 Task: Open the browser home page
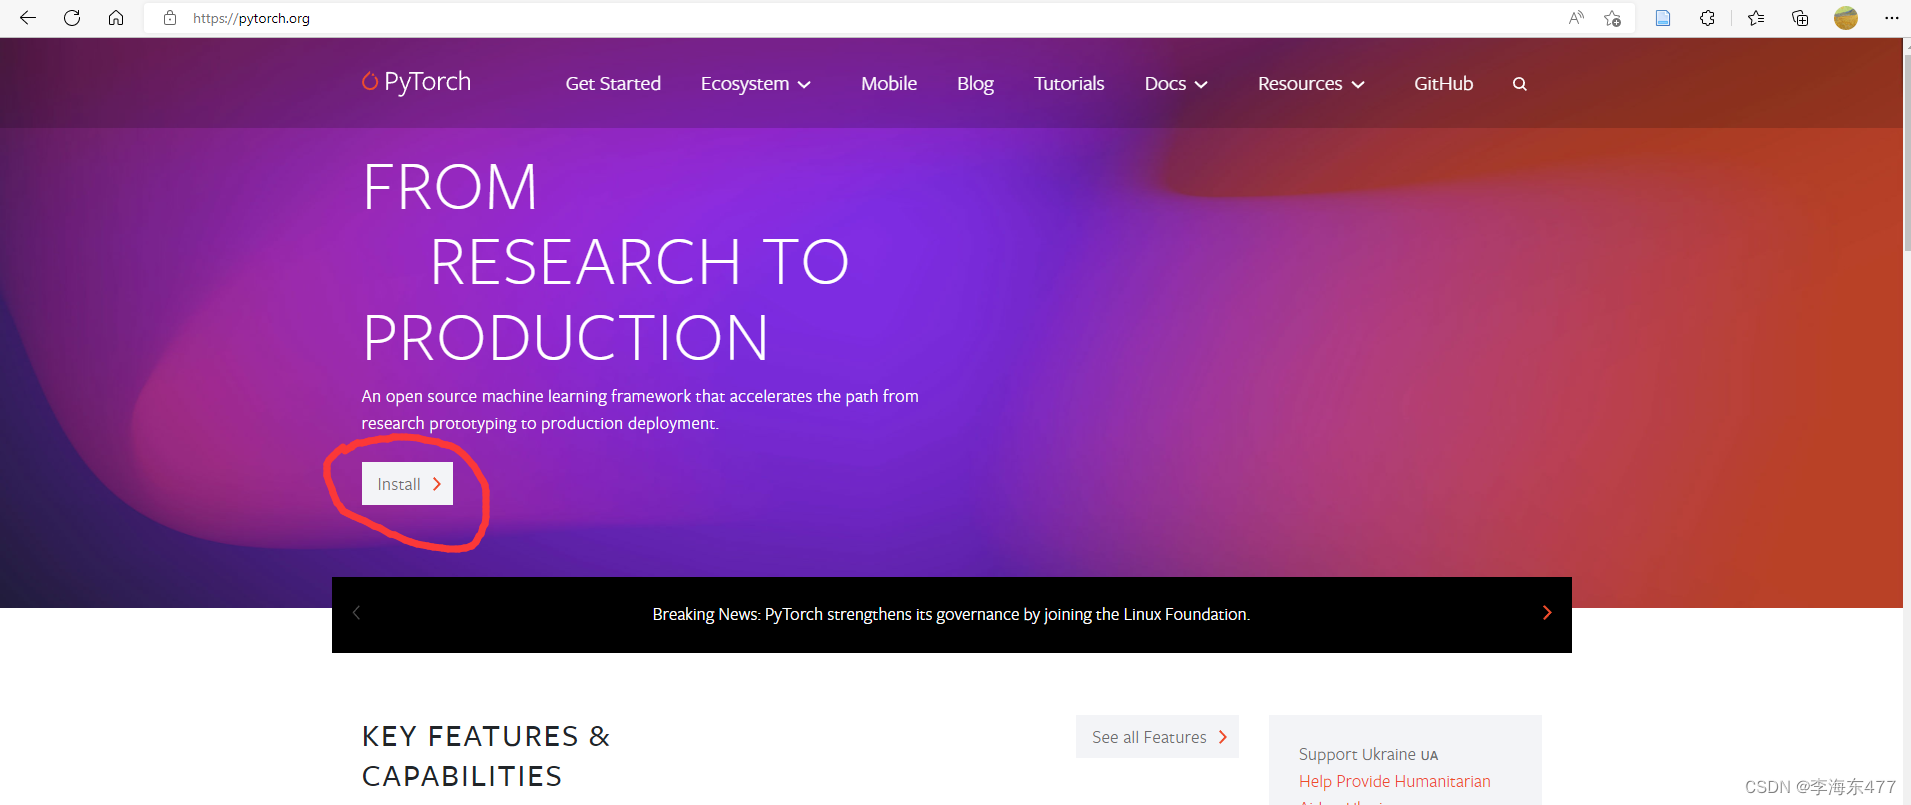[x=116, y=18]
